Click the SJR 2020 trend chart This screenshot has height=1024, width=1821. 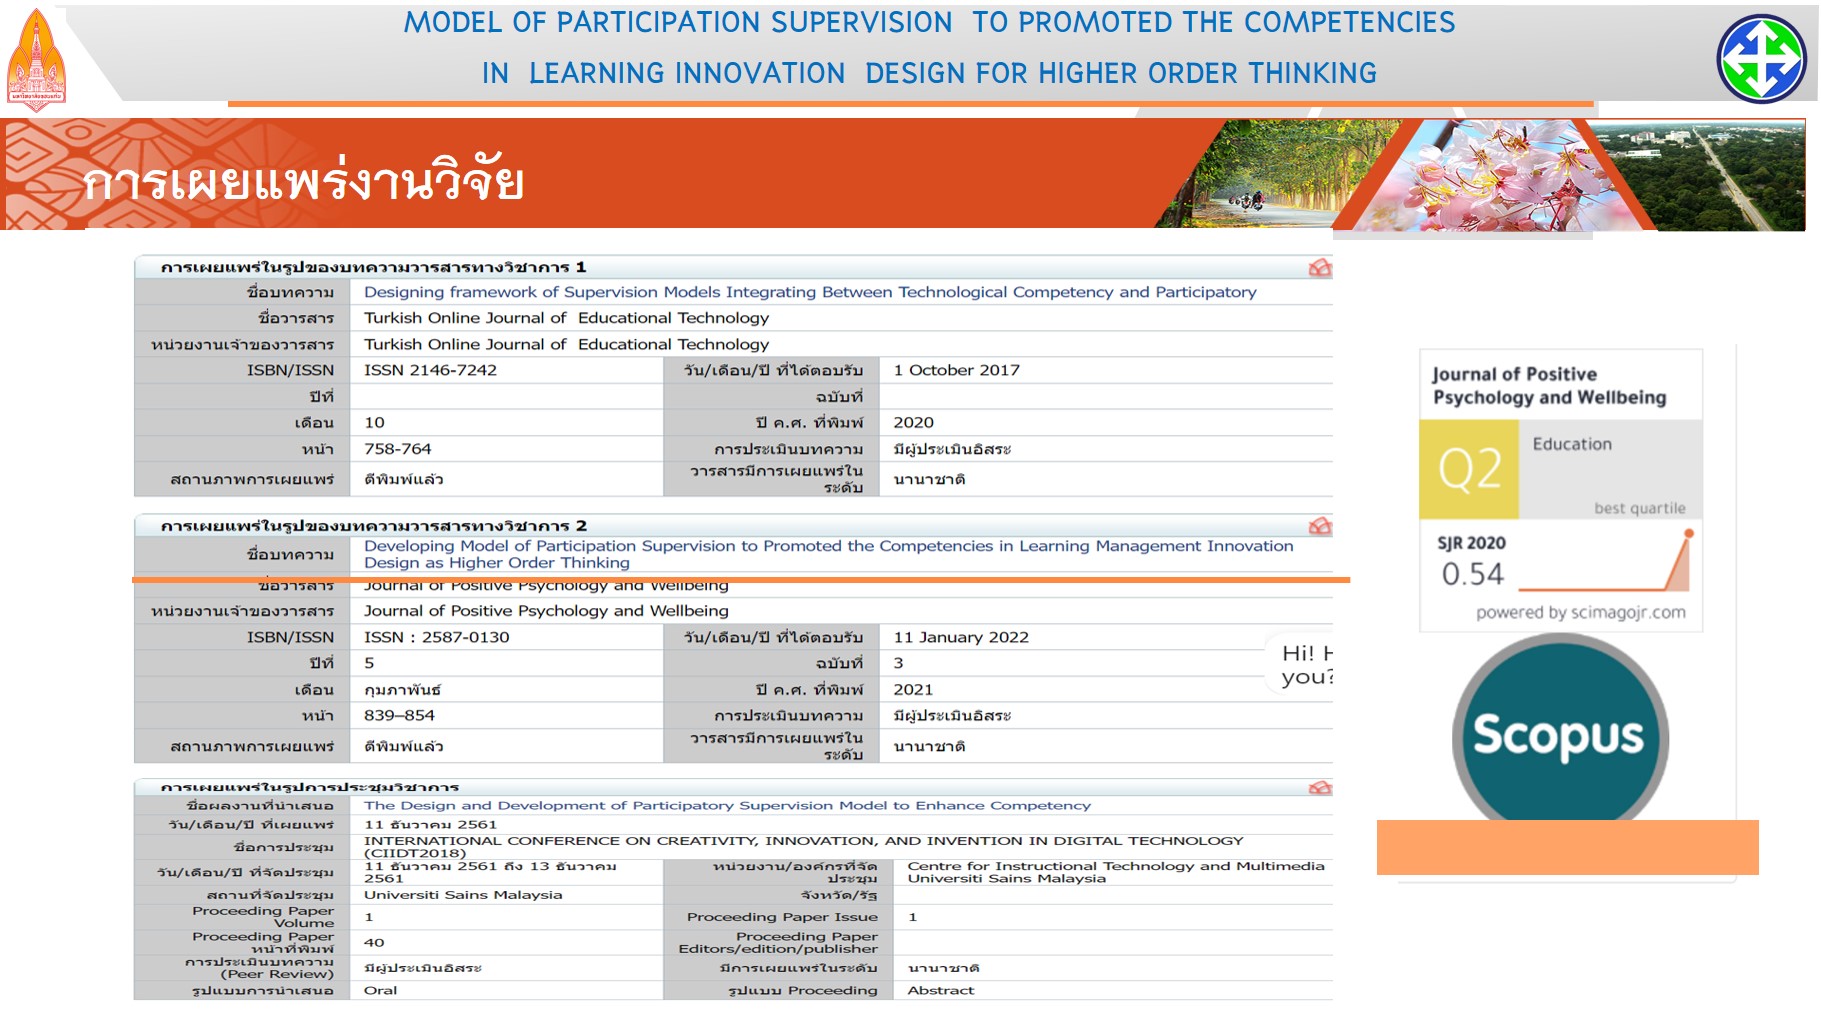[x=1605, y=561]
